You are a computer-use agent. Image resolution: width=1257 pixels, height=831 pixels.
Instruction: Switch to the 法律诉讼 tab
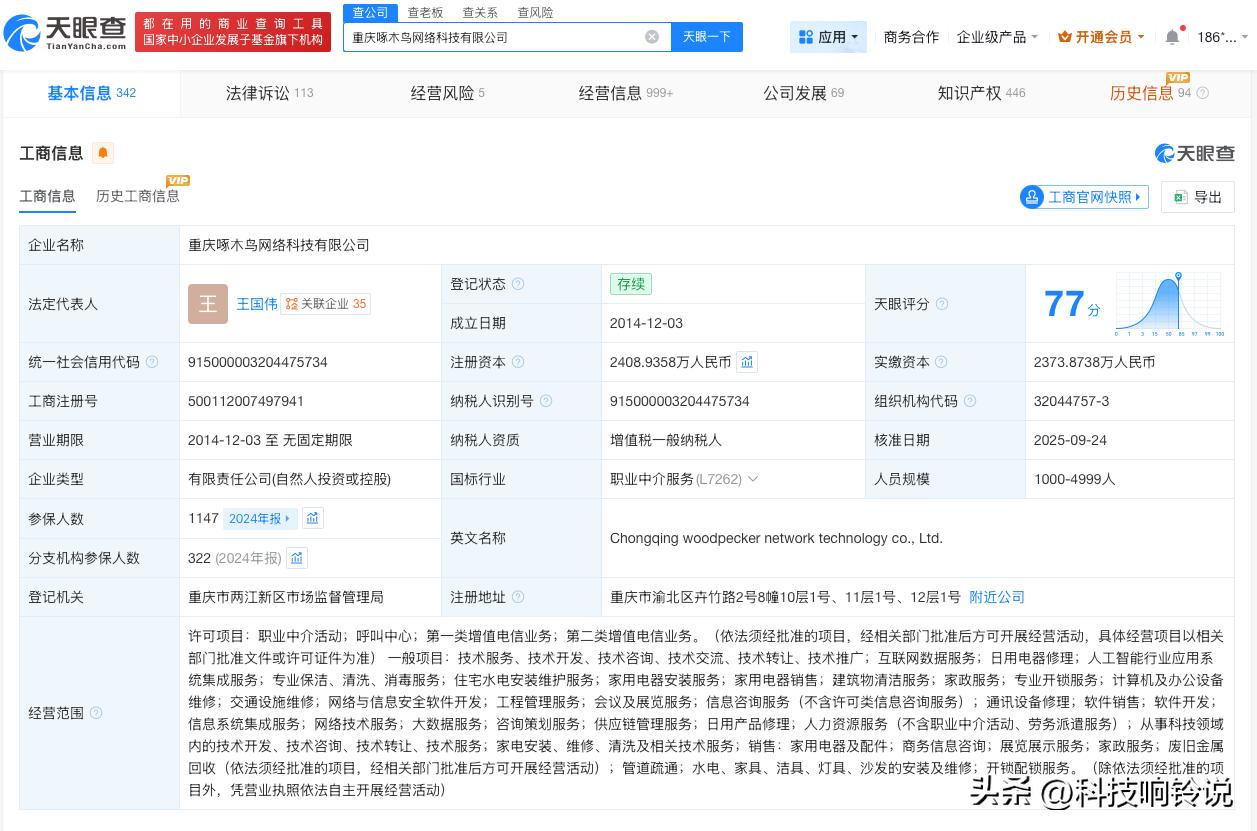click(258, 93)
